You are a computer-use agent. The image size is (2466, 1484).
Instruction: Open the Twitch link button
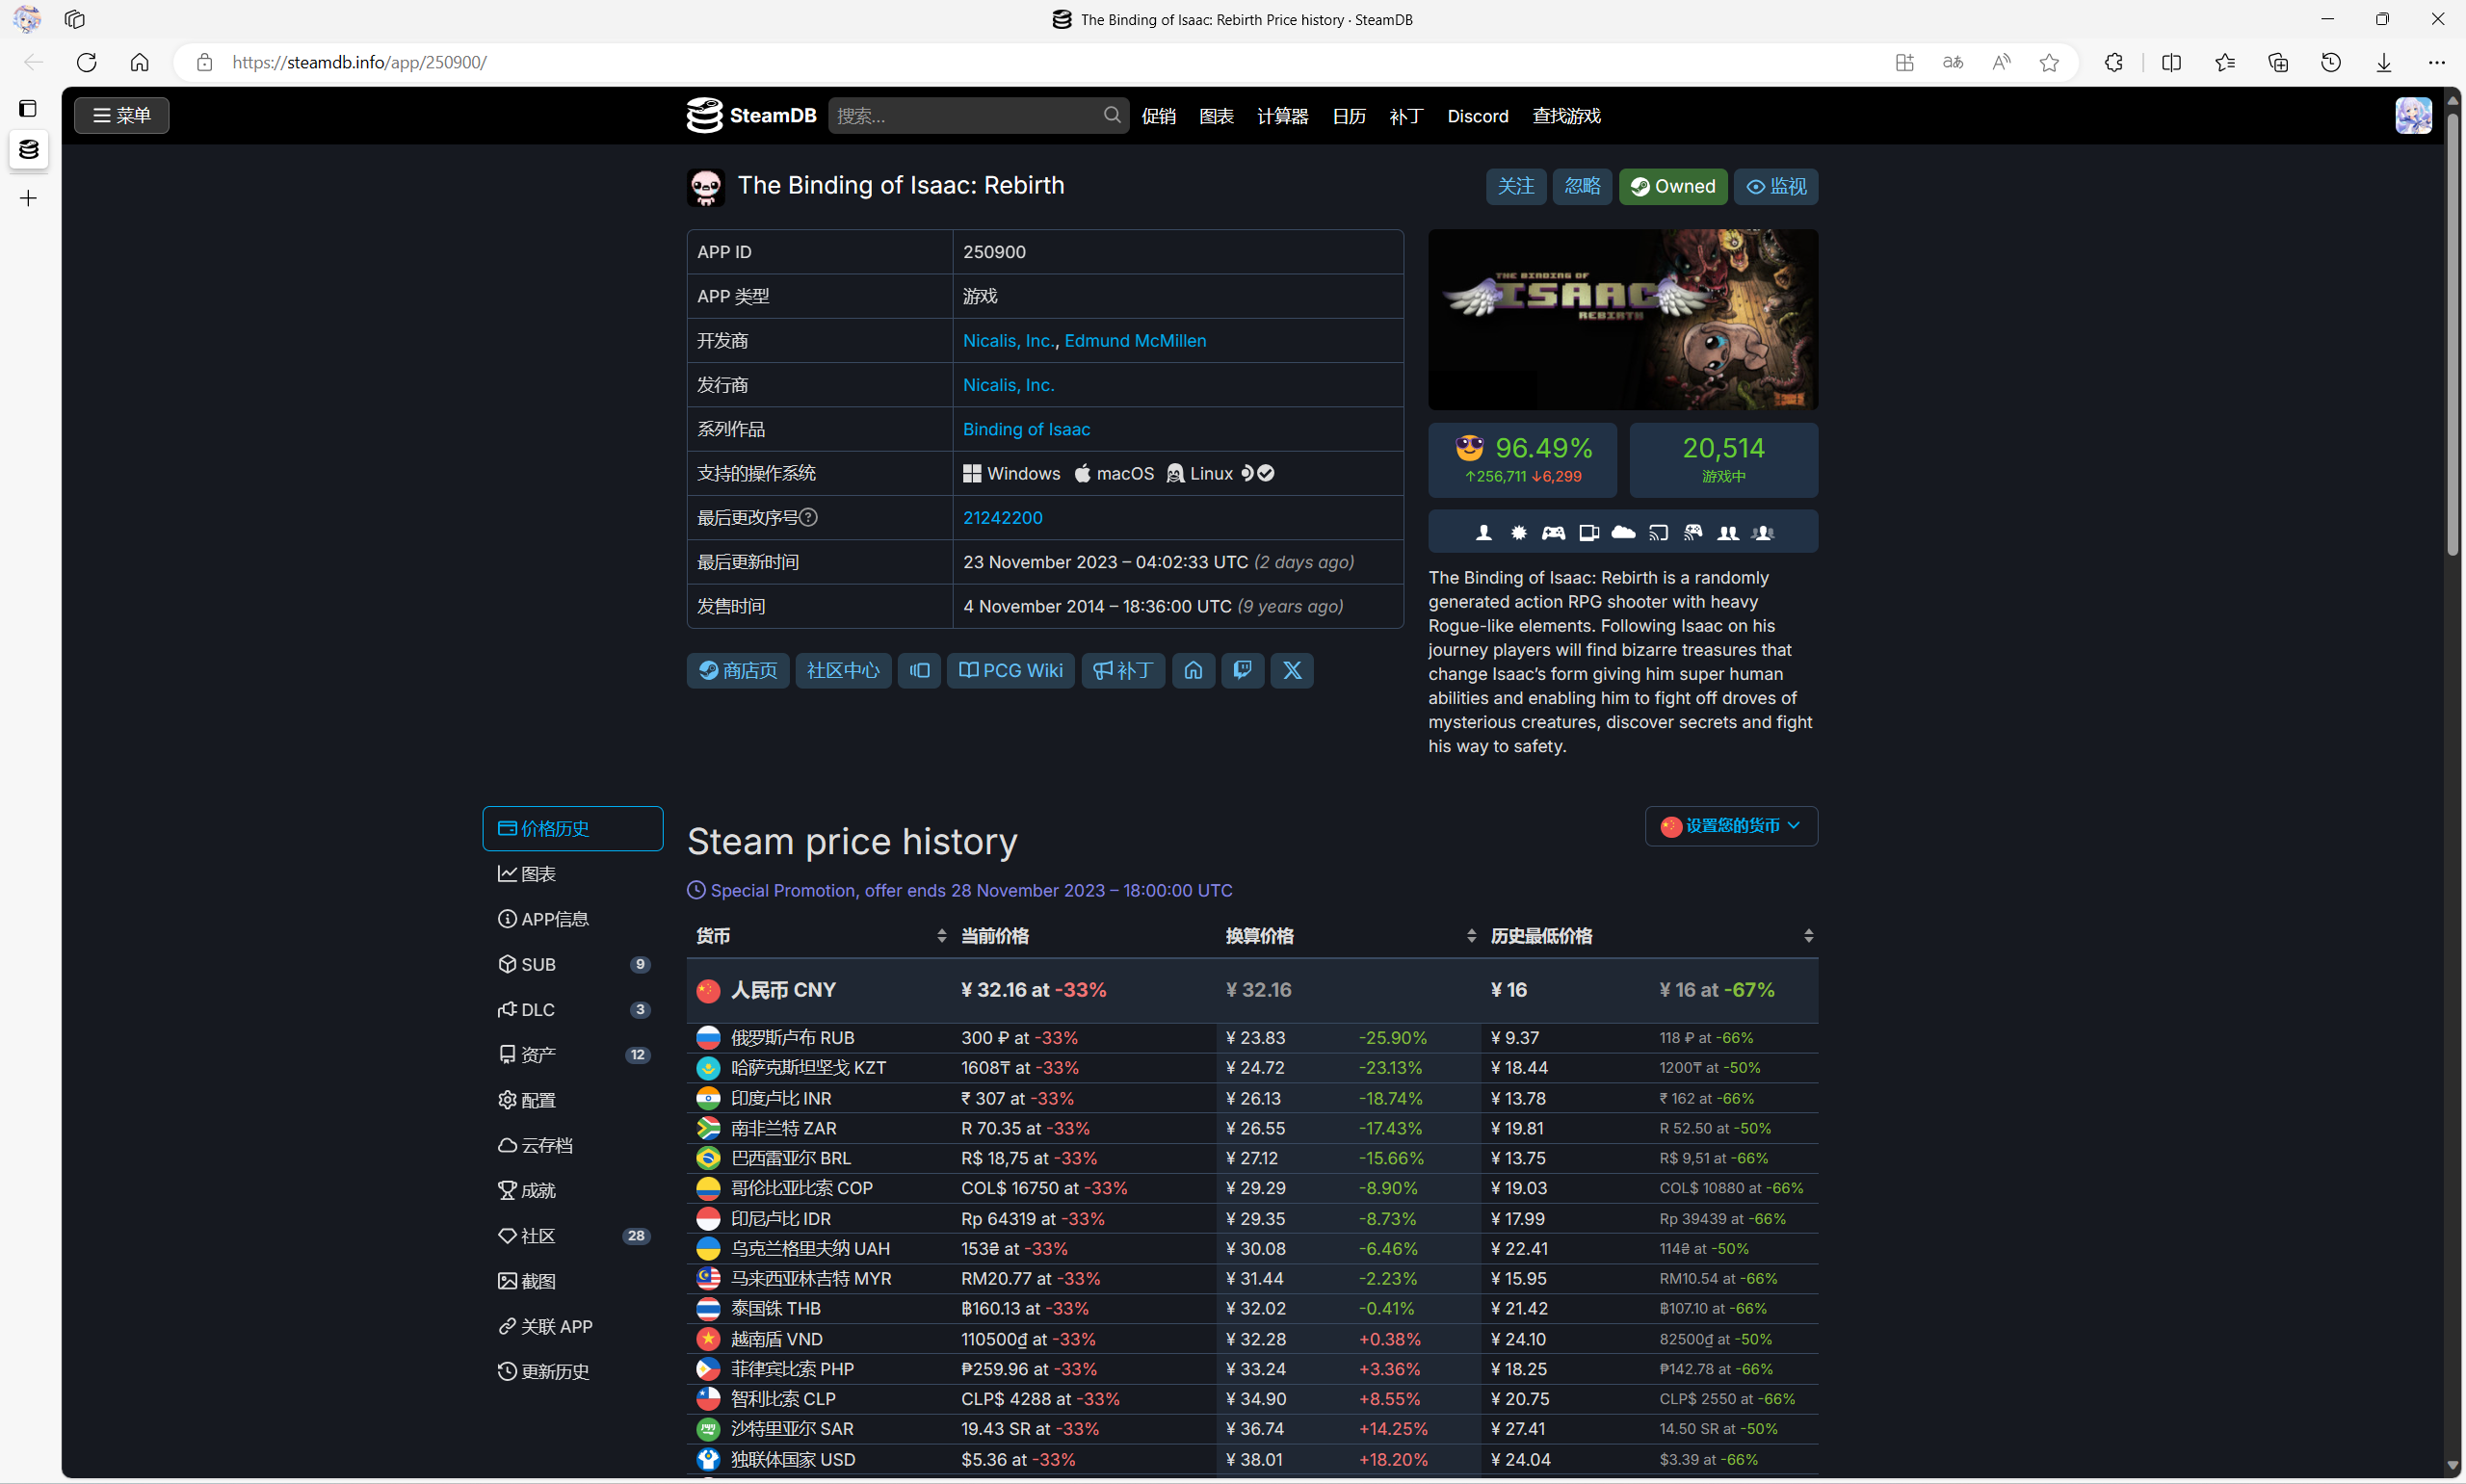(x=1242, y=670)
